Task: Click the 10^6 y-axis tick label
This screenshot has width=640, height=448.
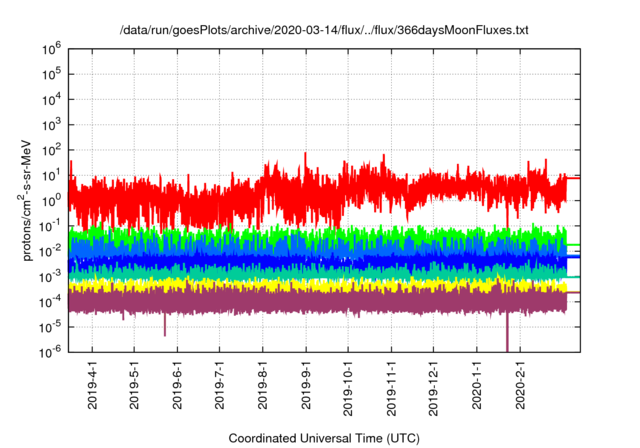Action: point(51,49)
